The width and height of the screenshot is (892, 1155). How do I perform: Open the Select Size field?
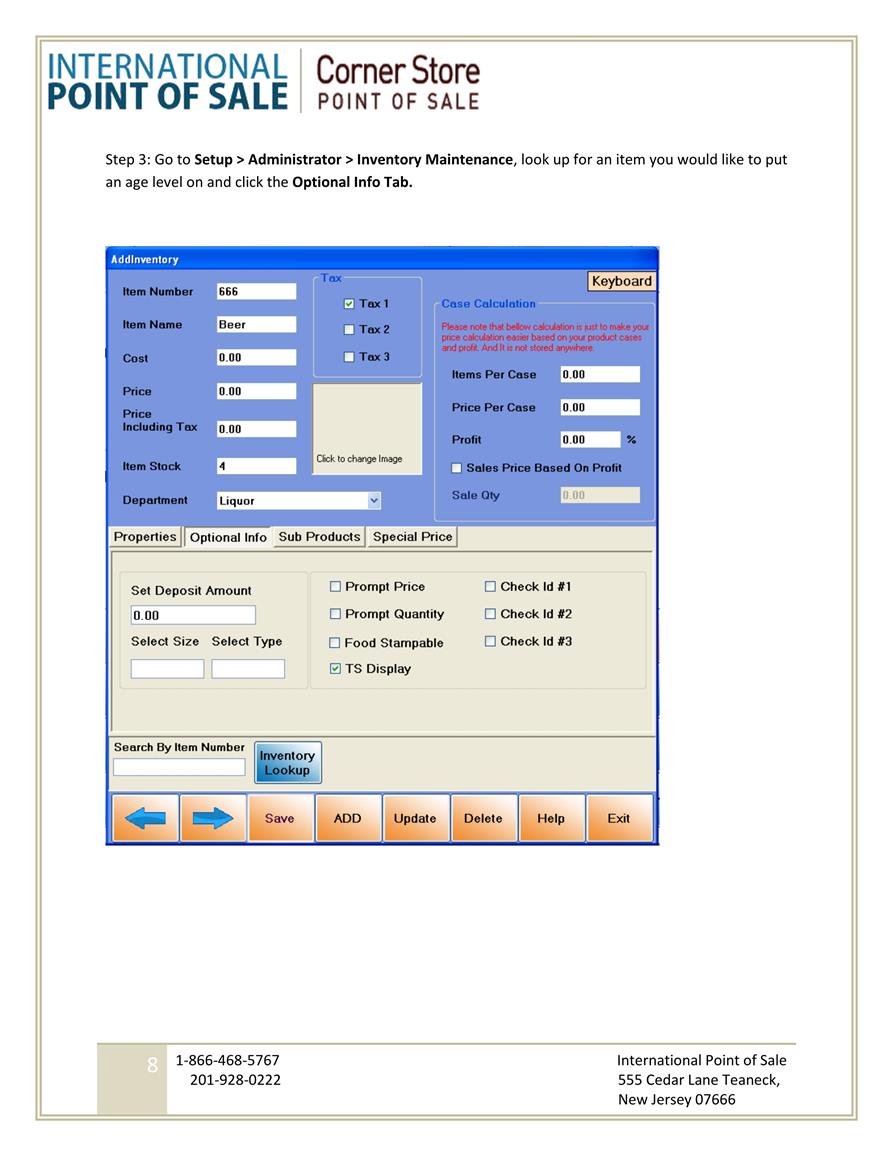(x=167, y=668)
